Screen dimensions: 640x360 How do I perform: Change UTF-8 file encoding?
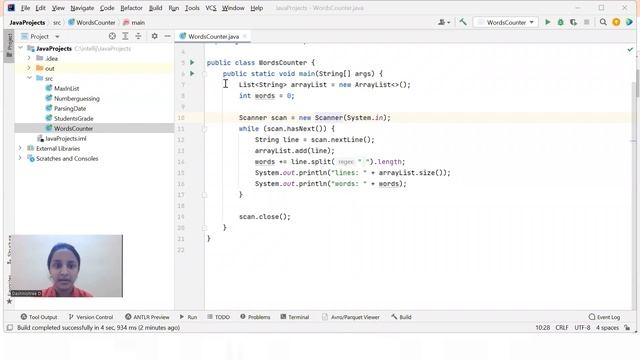(582, 328)
